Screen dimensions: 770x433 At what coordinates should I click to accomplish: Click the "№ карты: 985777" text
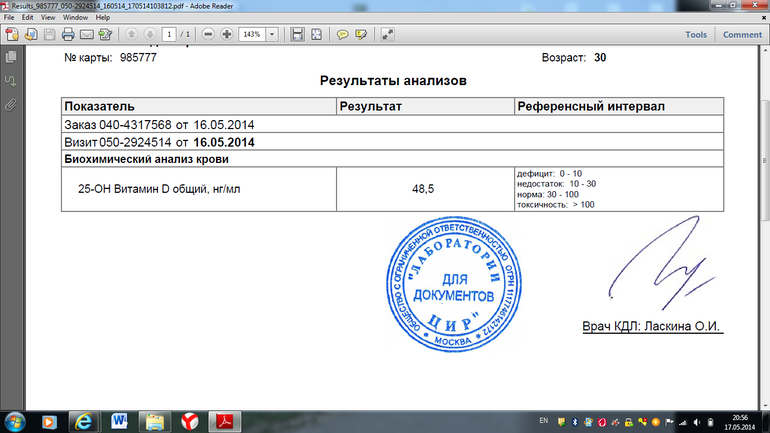(x=110, y=57)
